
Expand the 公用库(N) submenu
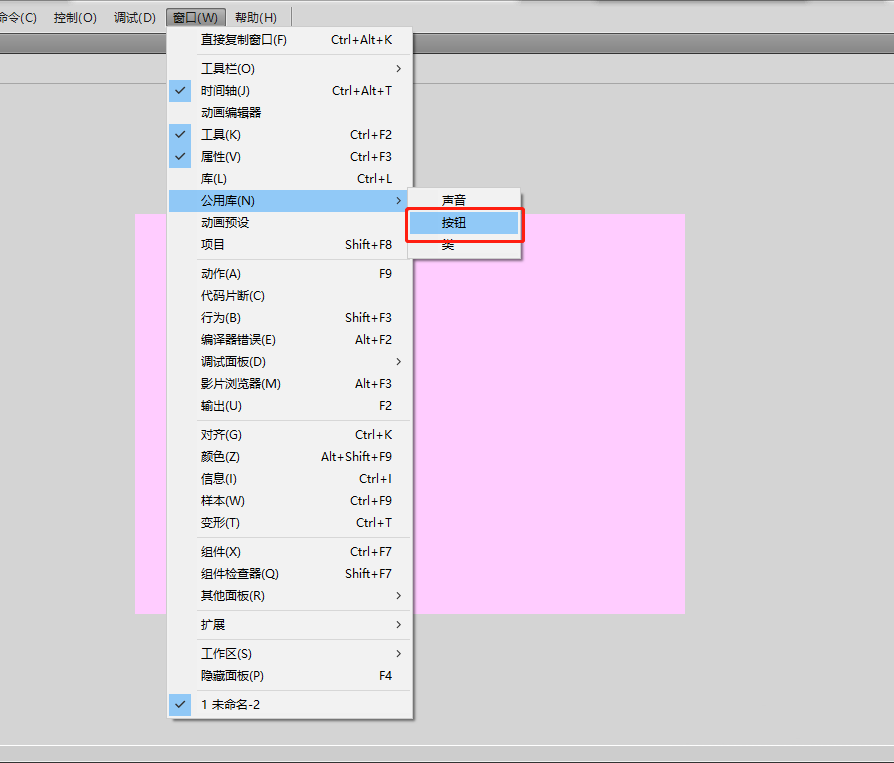pos(290,201)
